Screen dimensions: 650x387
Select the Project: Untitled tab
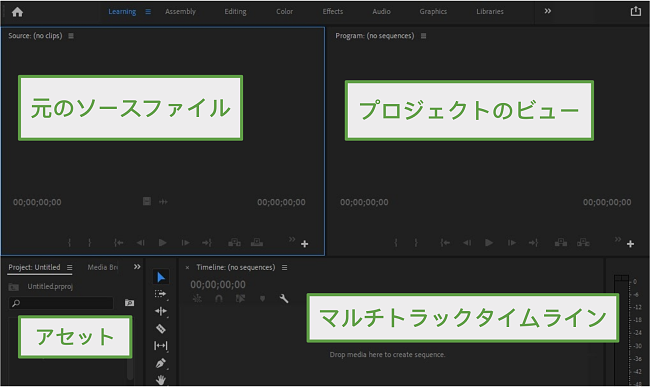34,267
